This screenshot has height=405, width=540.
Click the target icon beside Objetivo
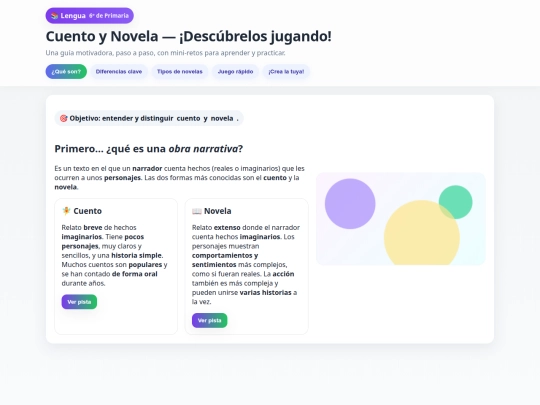(x=63, y=118)
